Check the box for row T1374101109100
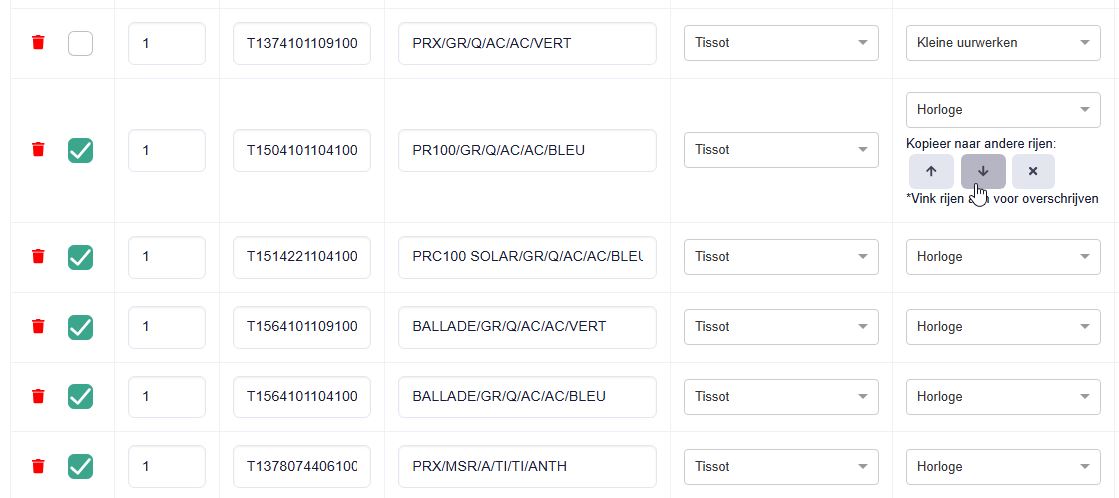Image resolution: width=1119 pixels, height=498 pixels. (x=80, y=44)
